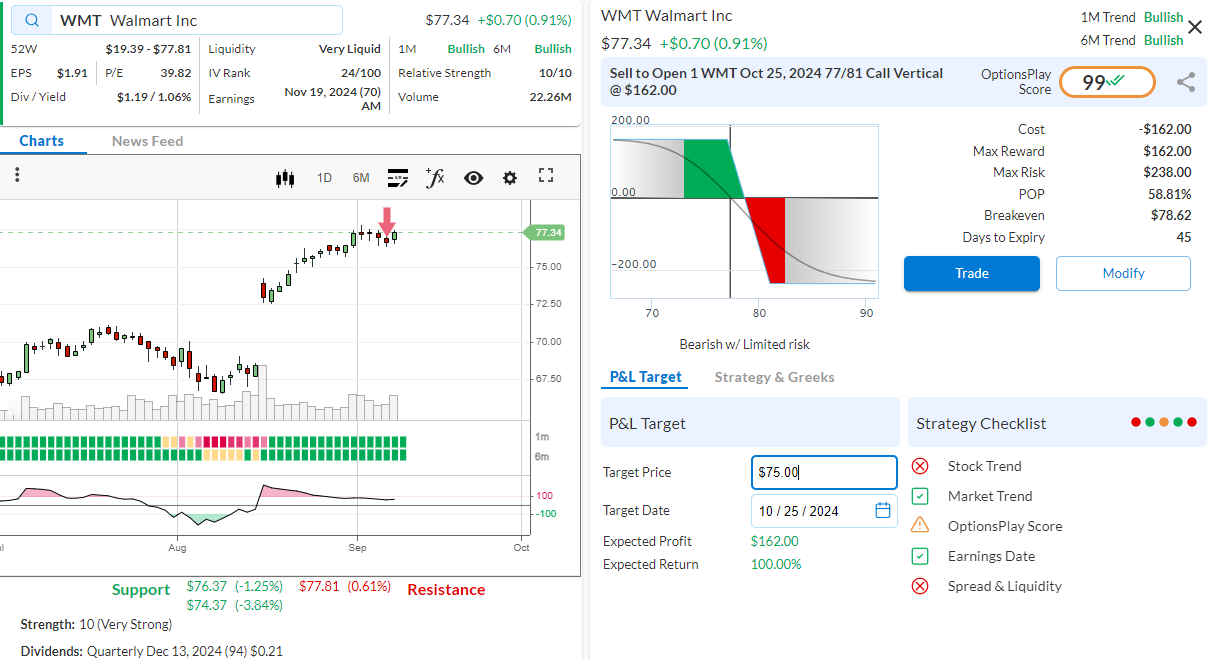Click the Breakeven value $78.62
1207x660 pixels.
pos(1170,216)
